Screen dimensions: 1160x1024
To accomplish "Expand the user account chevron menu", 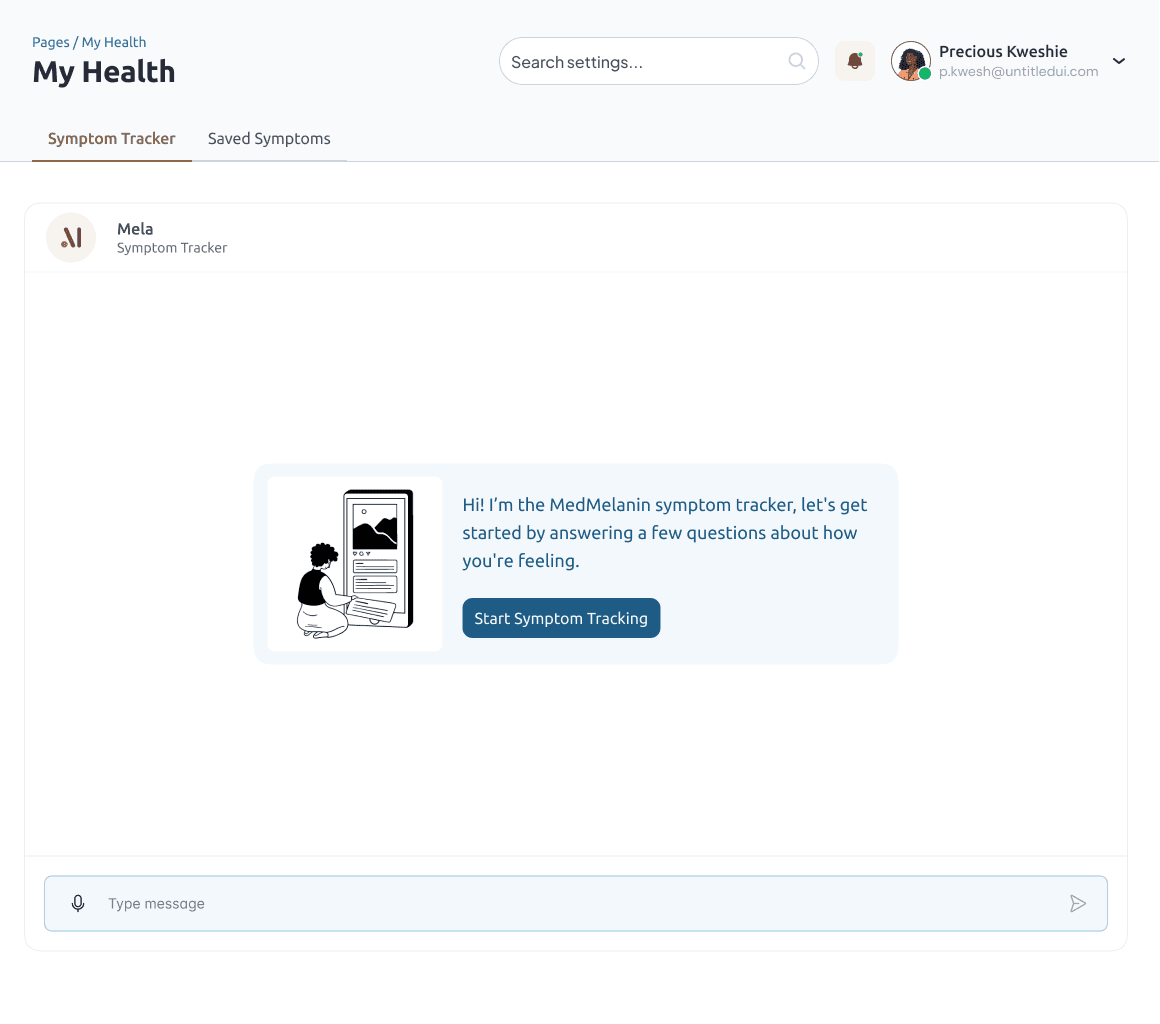I will pyautogui.click(x=1119, y=61).
